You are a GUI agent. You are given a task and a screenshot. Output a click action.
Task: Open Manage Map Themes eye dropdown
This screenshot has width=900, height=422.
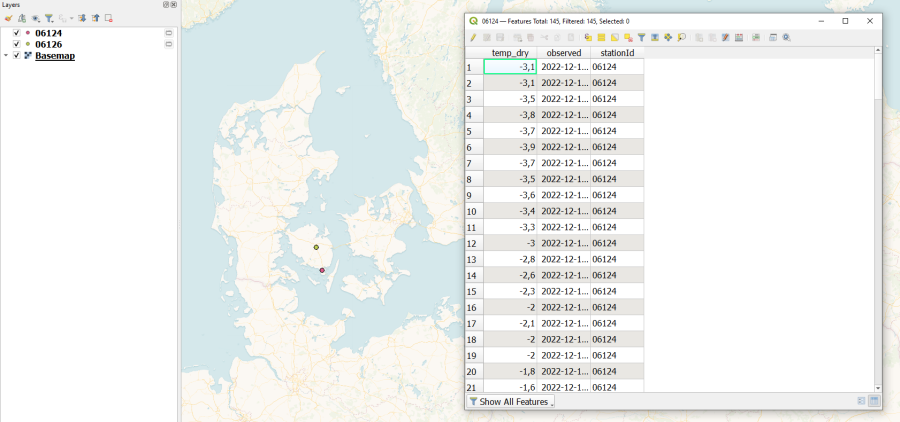(36, 18)
